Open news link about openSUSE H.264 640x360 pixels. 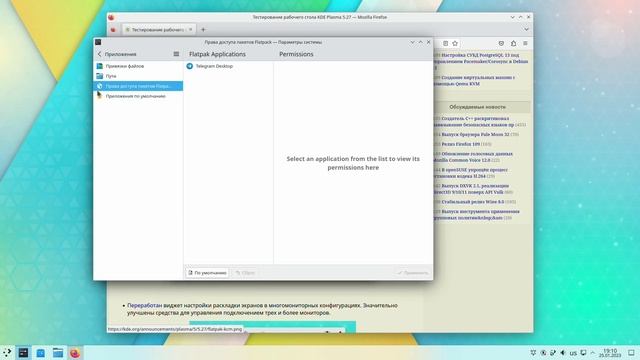[x=471, y=173]
